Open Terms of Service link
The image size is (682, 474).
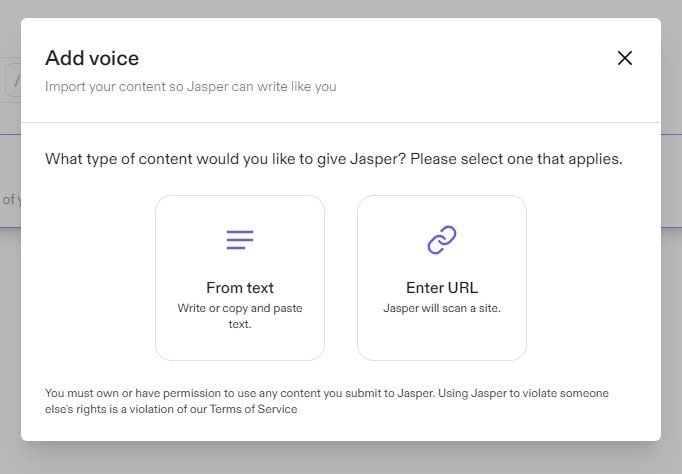[254, 409]
